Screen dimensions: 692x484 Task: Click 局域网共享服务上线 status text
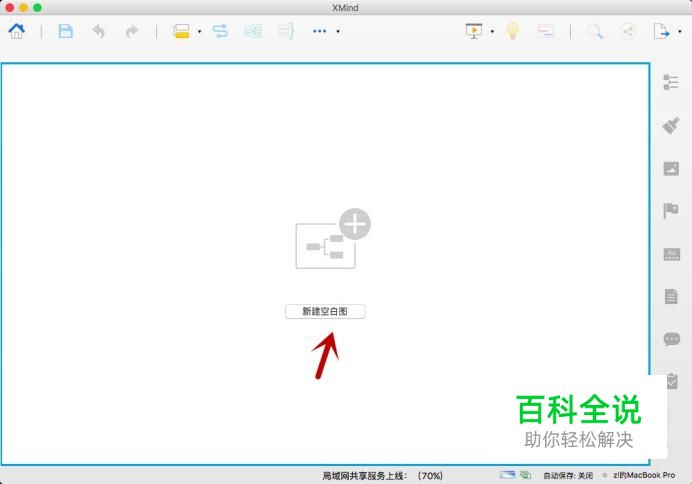pyautogui.click(x=365, y=476)
